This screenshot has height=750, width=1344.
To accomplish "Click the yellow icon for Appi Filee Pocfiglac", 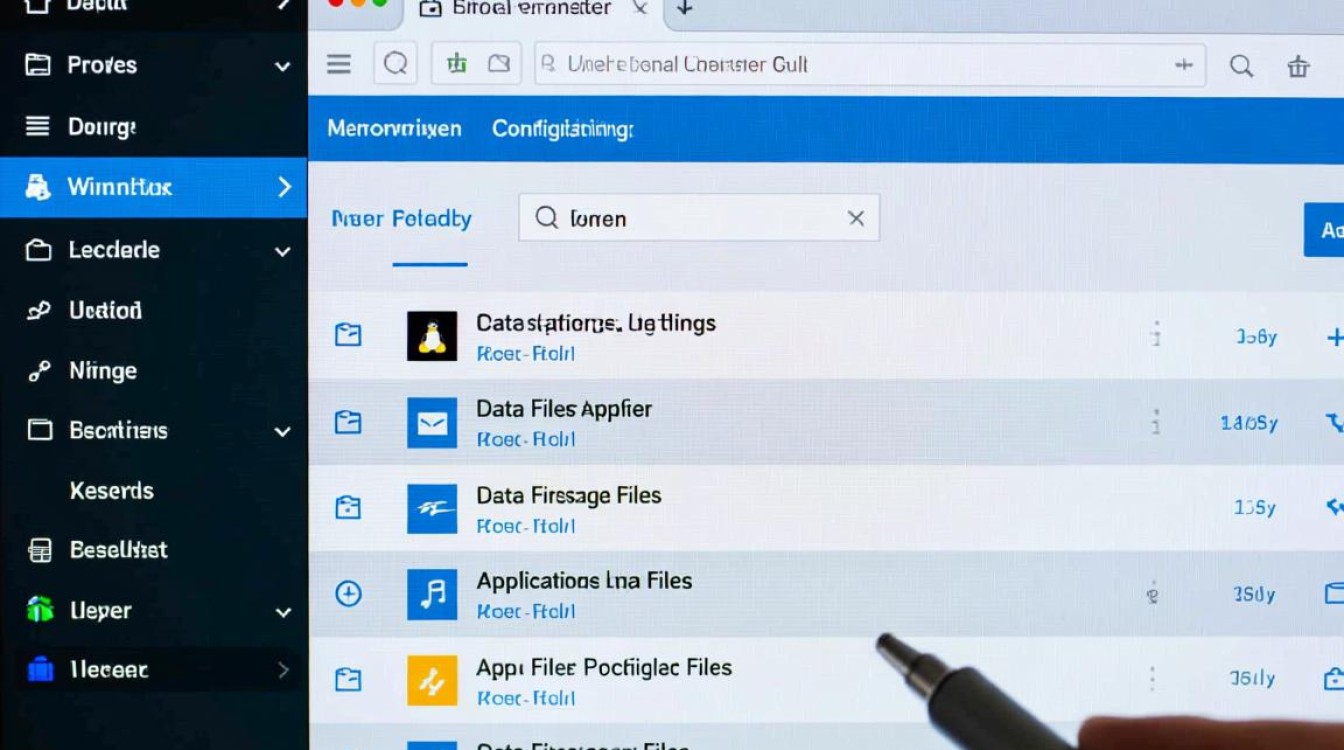I will point(432,681).
